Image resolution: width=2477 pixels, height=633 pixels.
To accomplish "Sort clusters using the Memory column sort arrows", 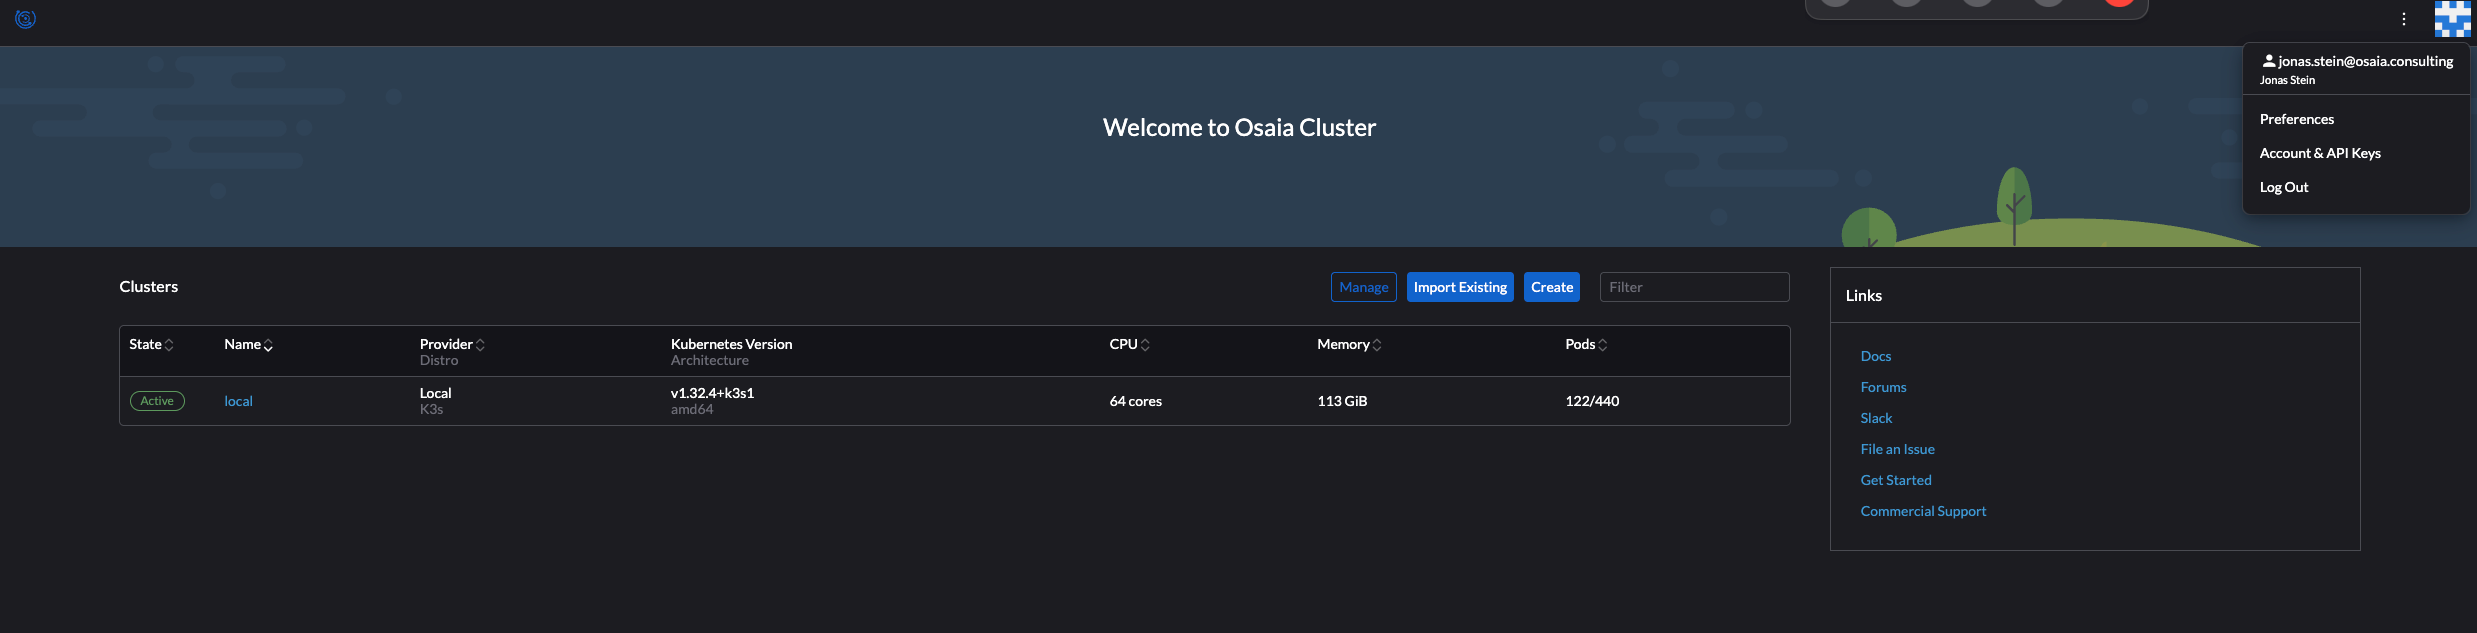I will click(1377, 345).
